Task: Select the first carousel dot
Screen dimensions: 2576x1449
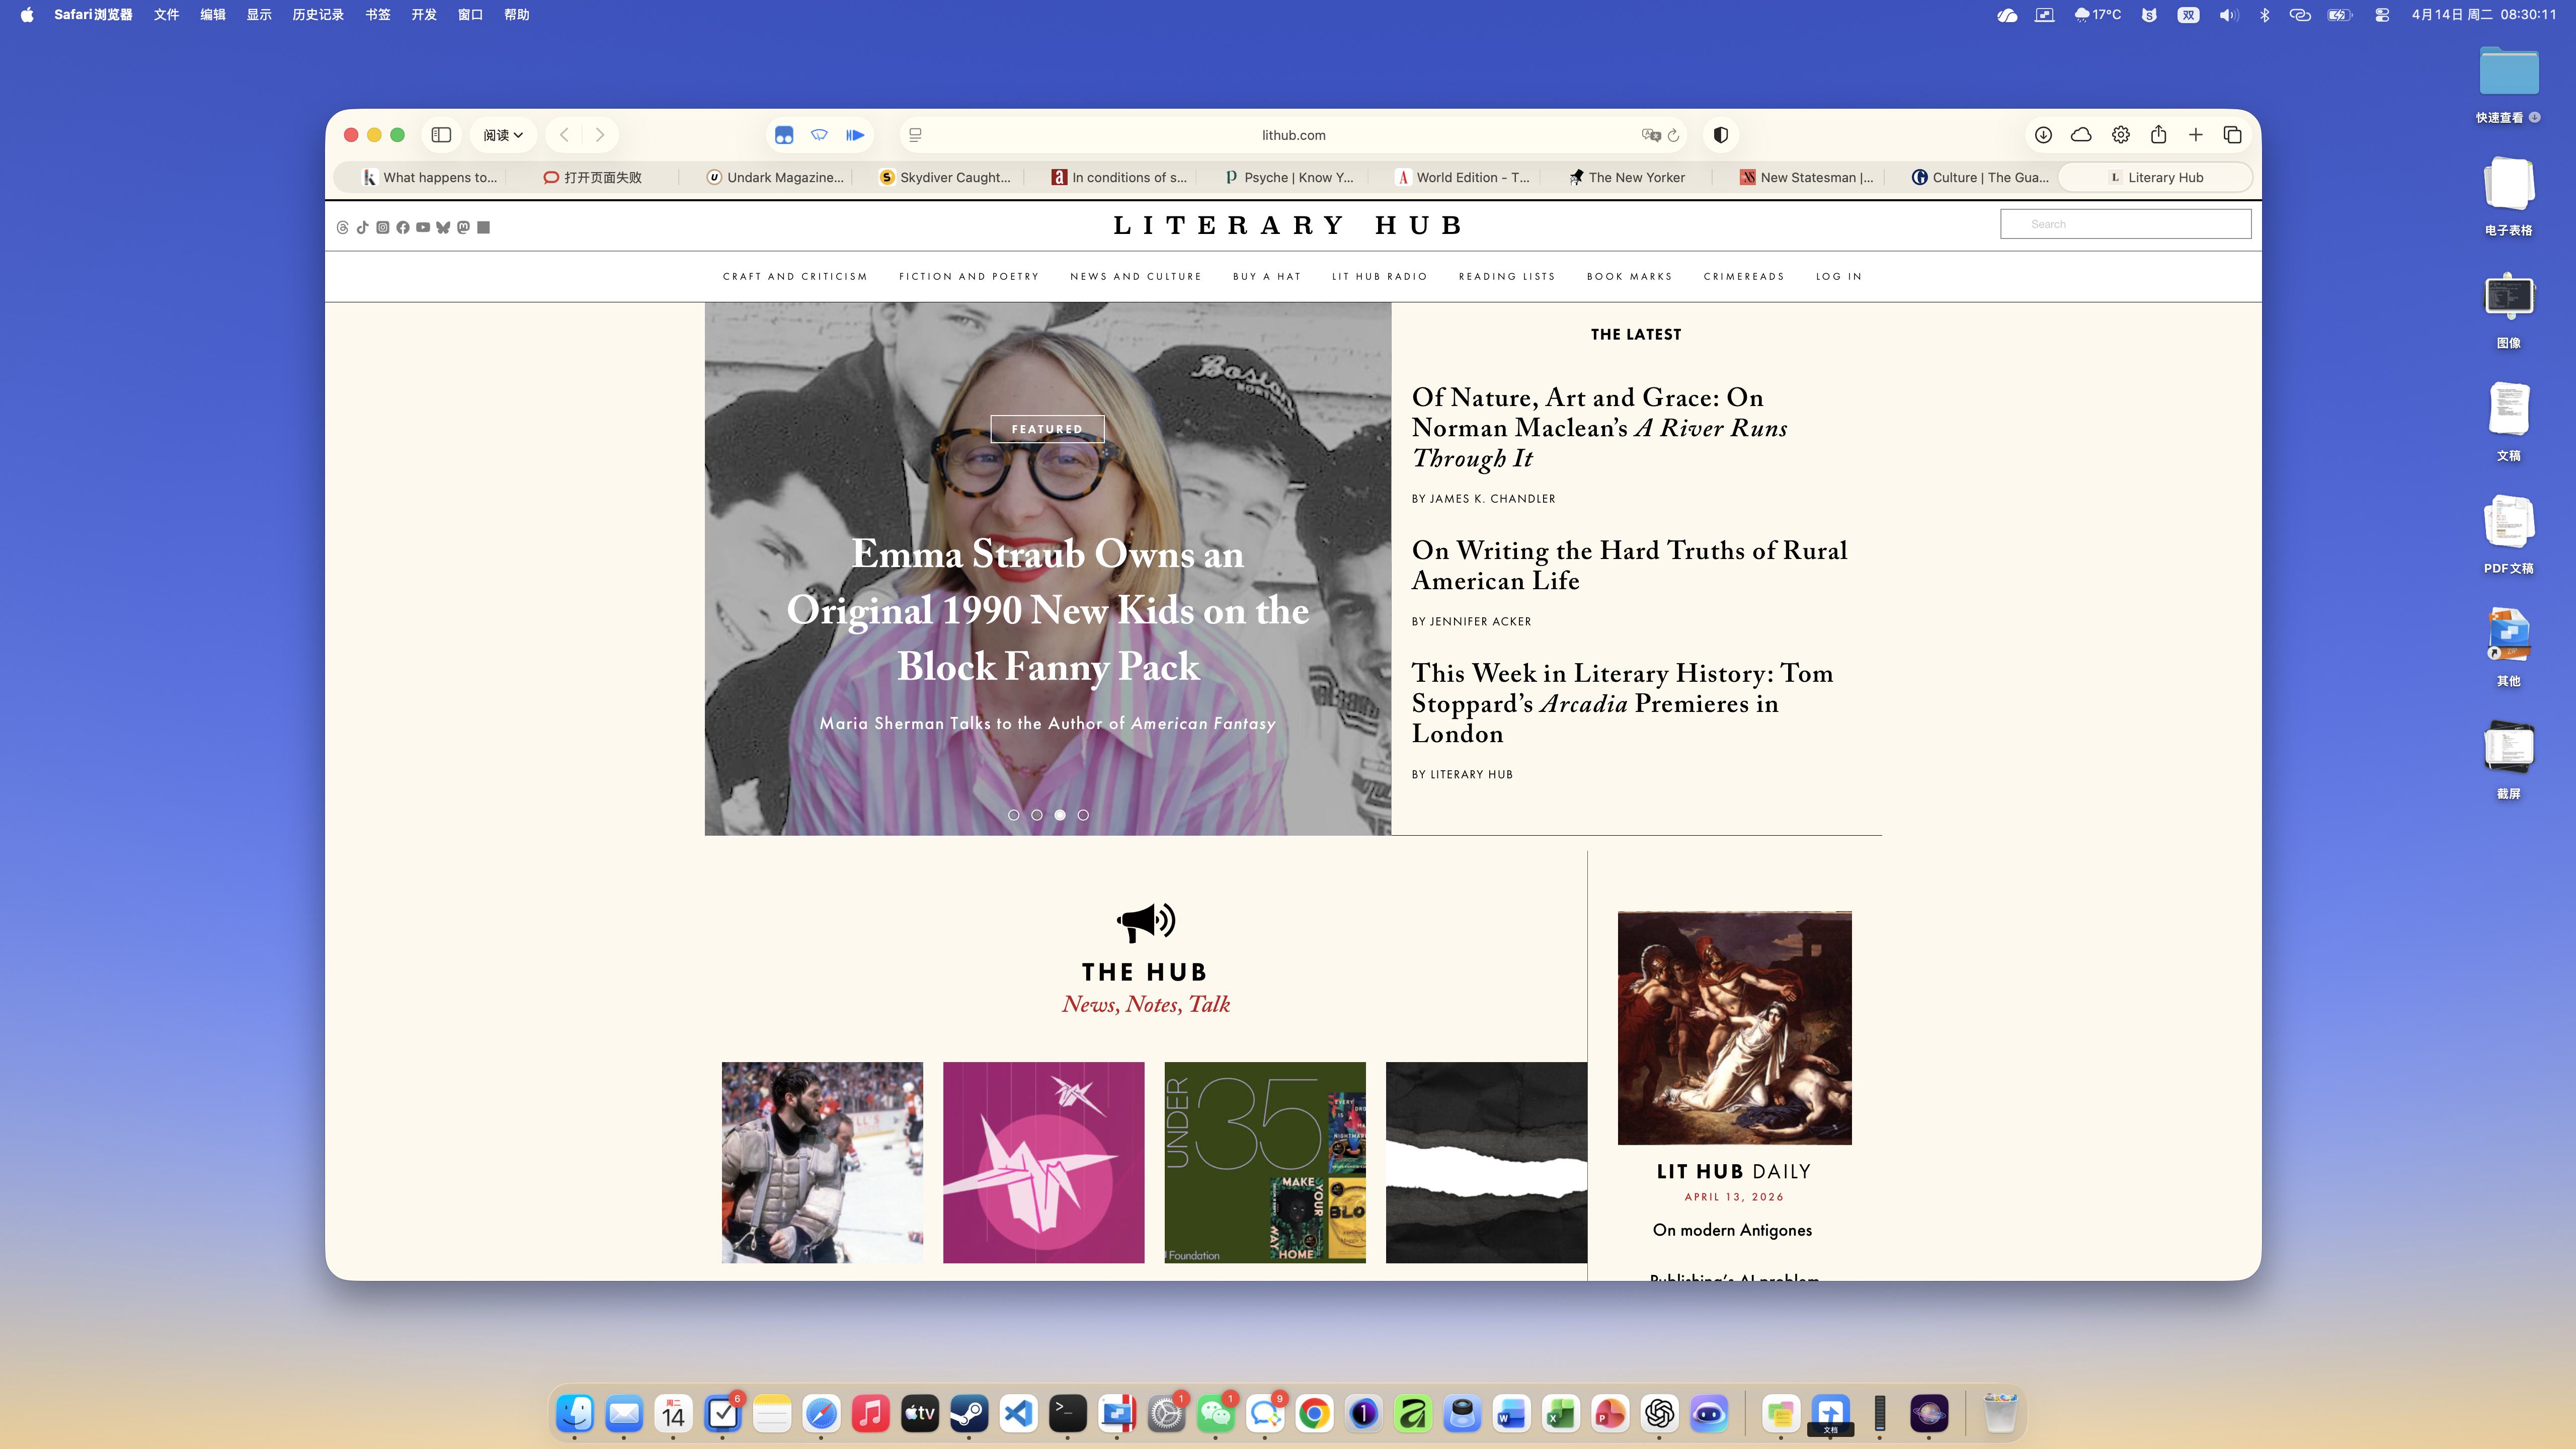Action: pyautogui.click(x=1013, y=815)
